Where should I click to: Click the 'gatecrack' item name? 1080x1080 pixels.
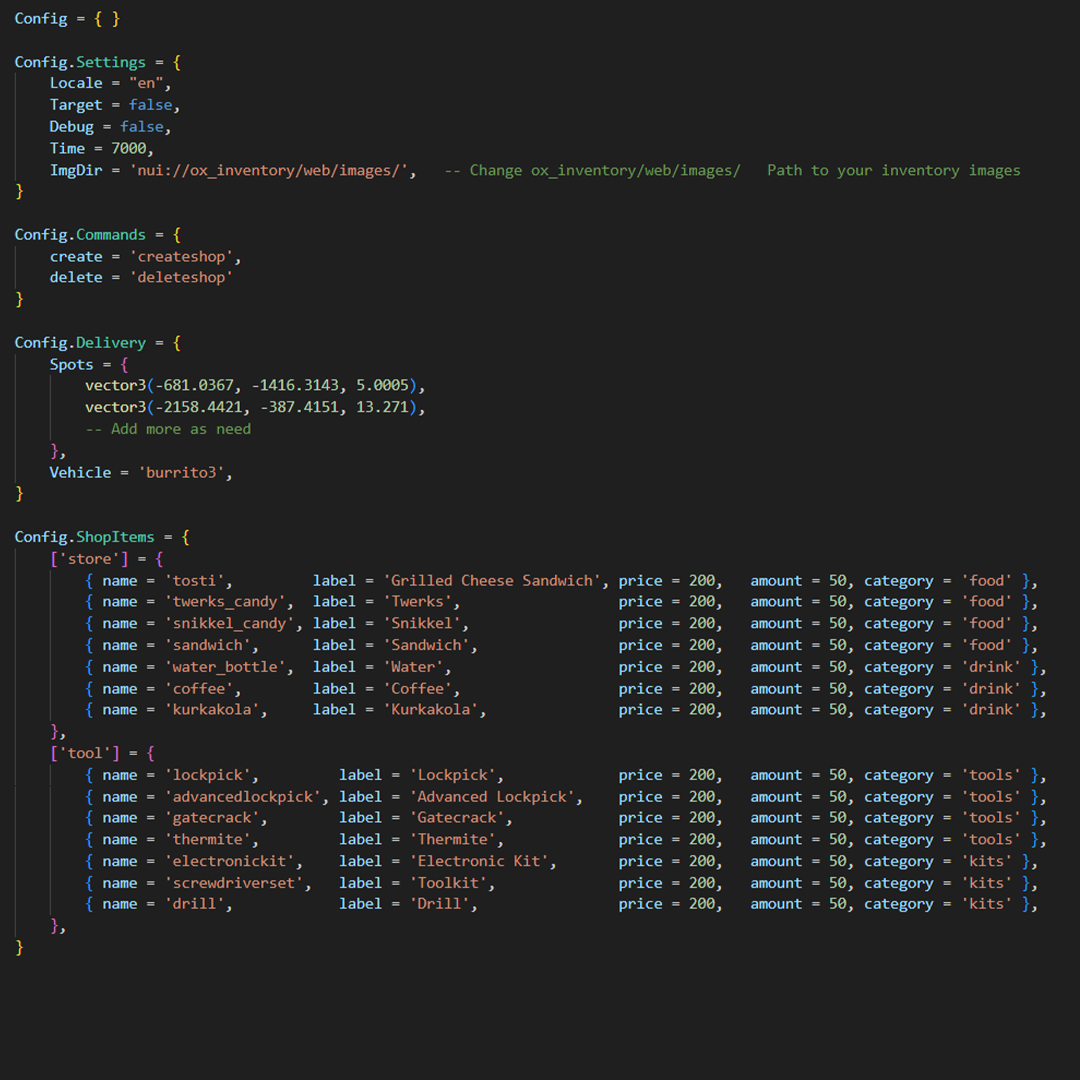[x=211, y=818]
